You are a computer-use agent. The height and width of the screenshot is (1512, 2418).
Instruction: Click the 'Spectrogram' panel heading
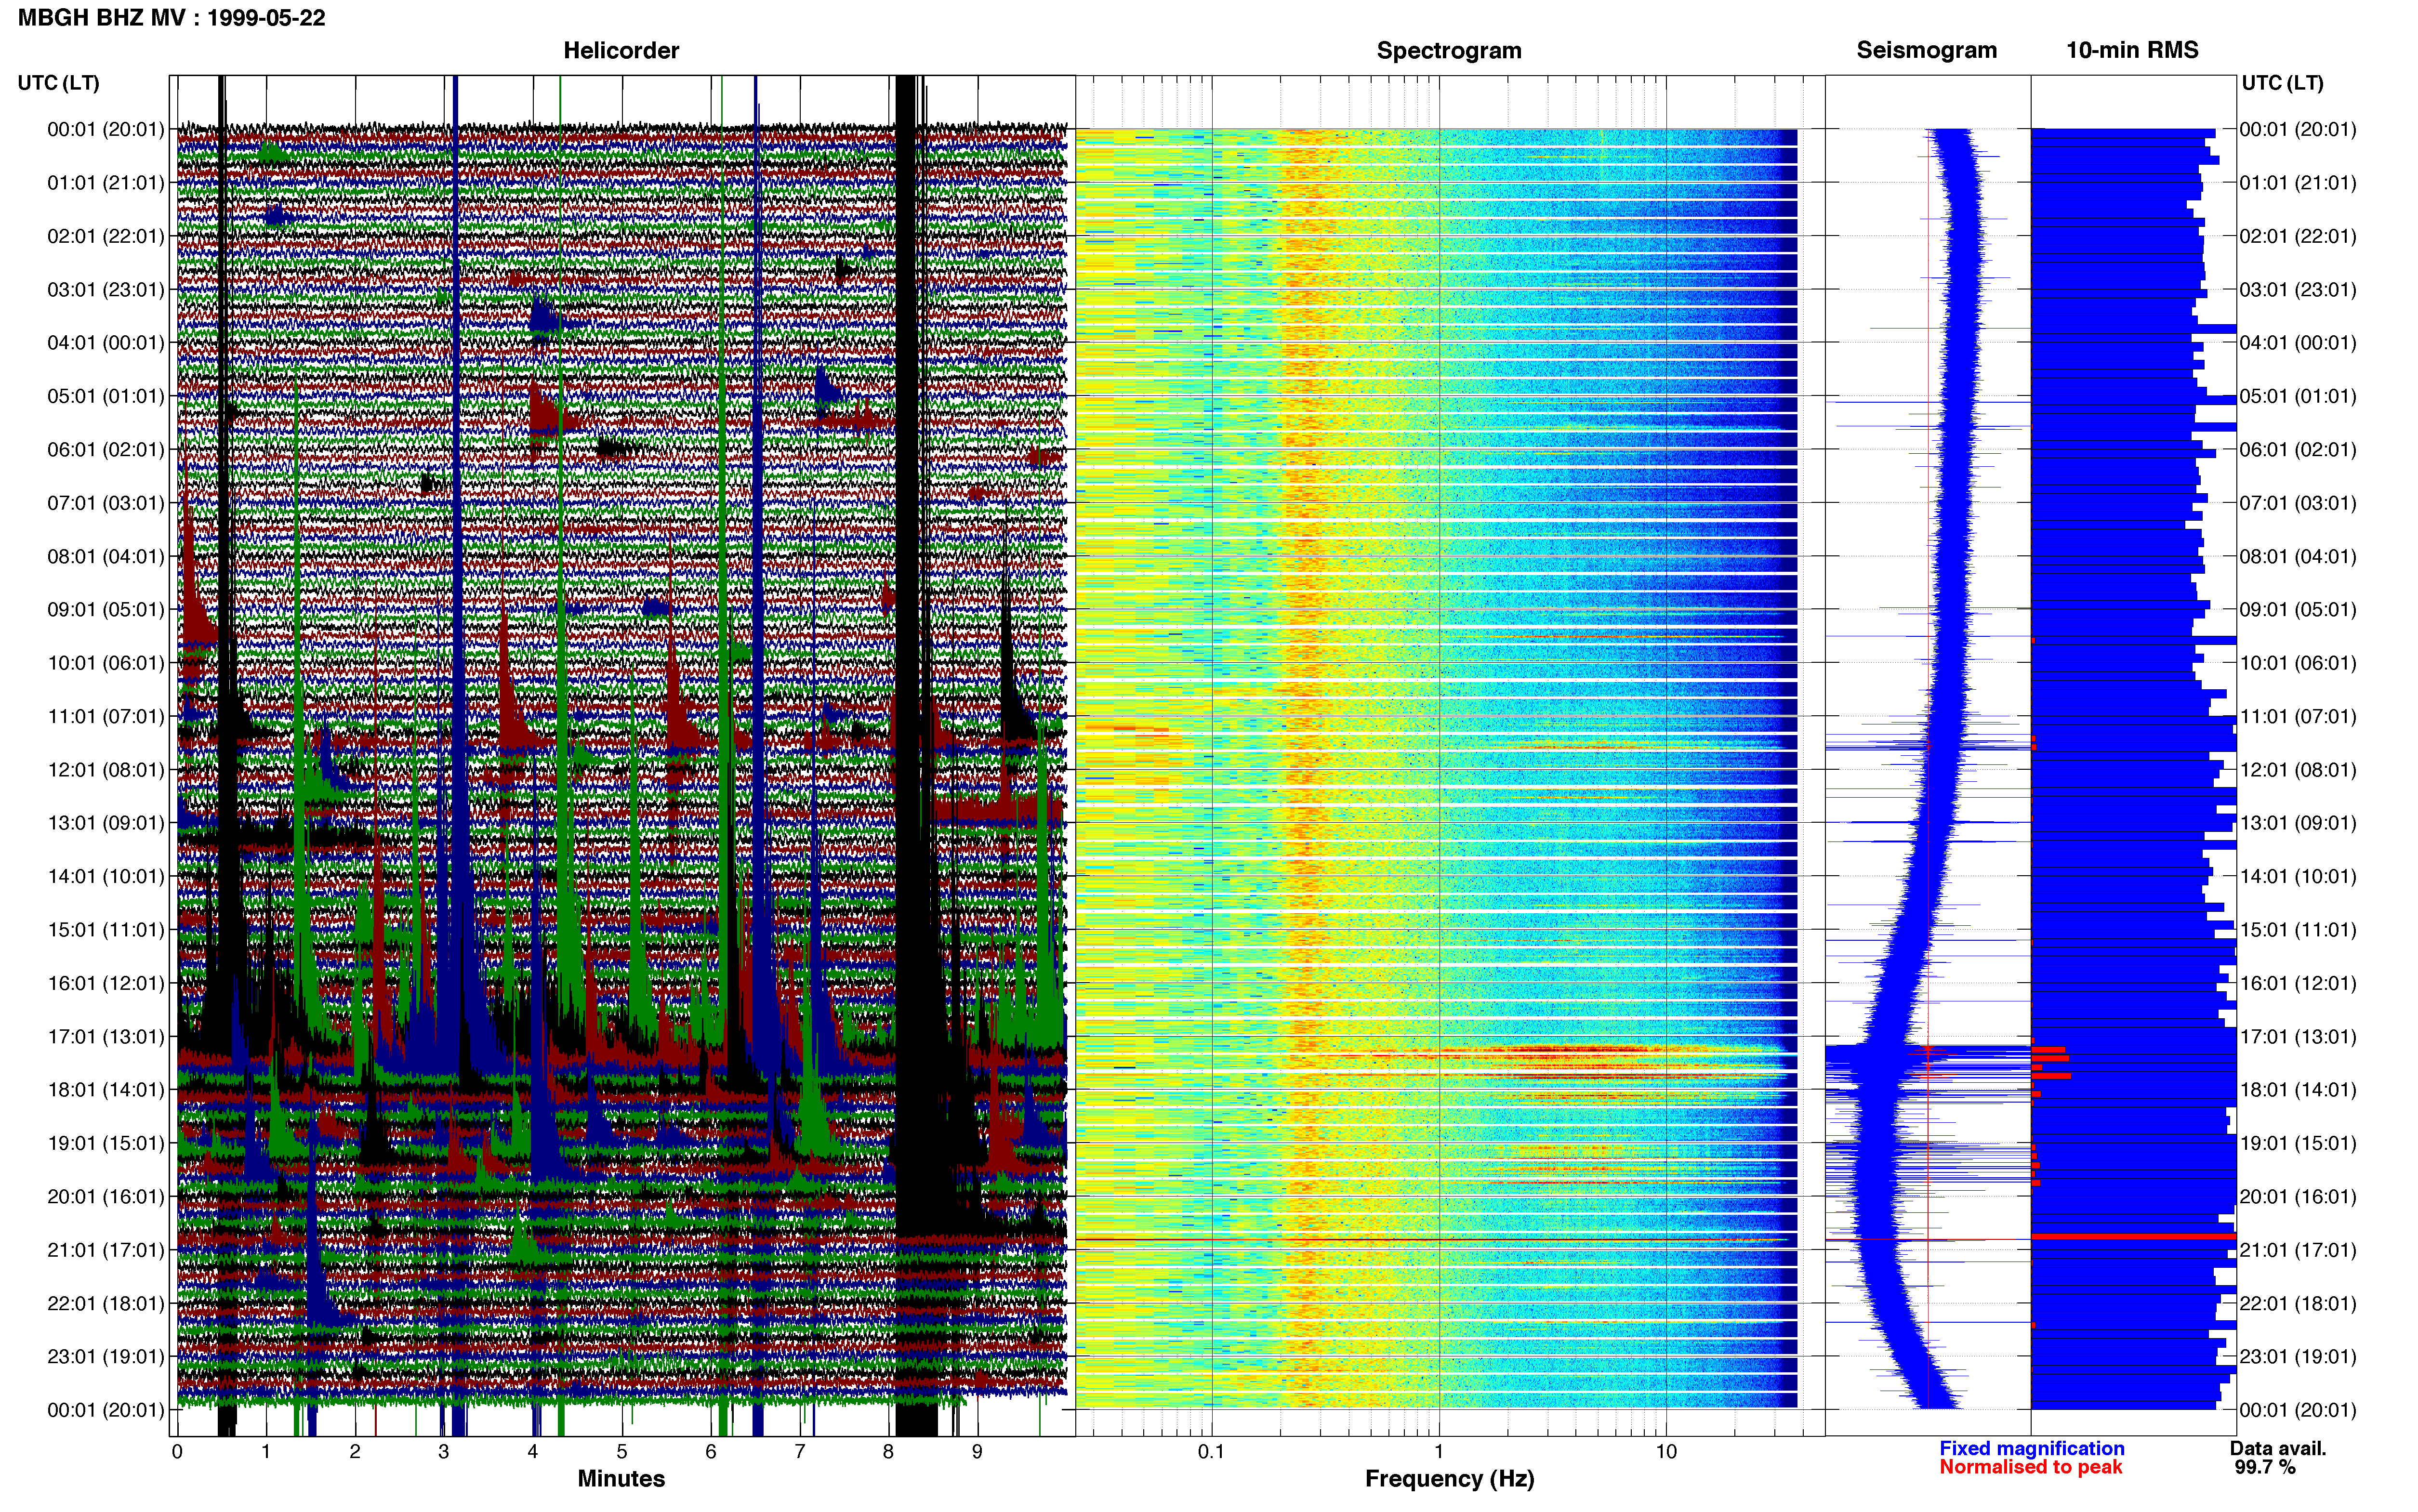pyautogui.click(x=1449, y=50)
